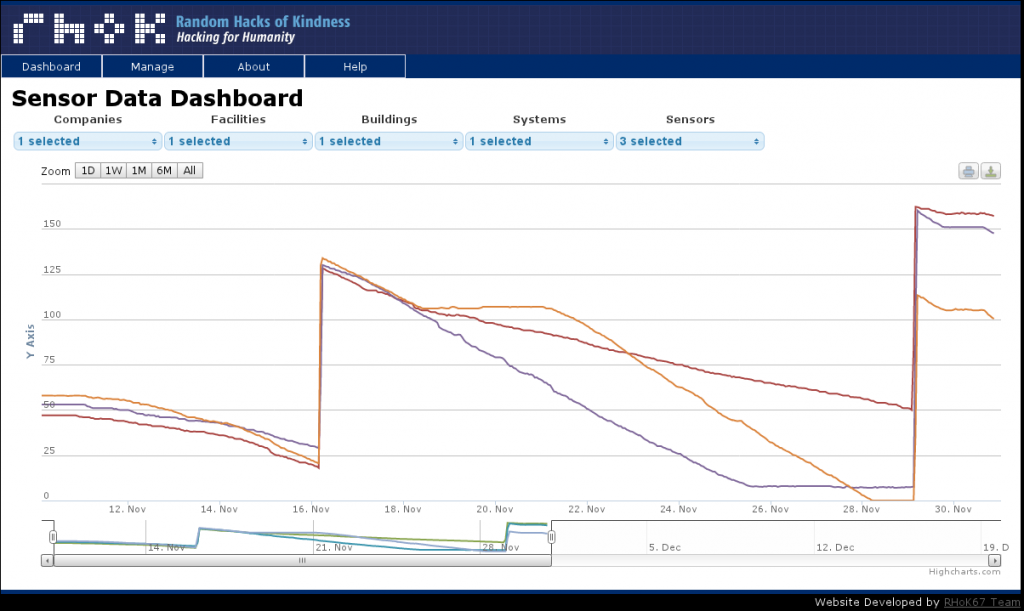Export chart with the download icon

[x=991, y=171]
